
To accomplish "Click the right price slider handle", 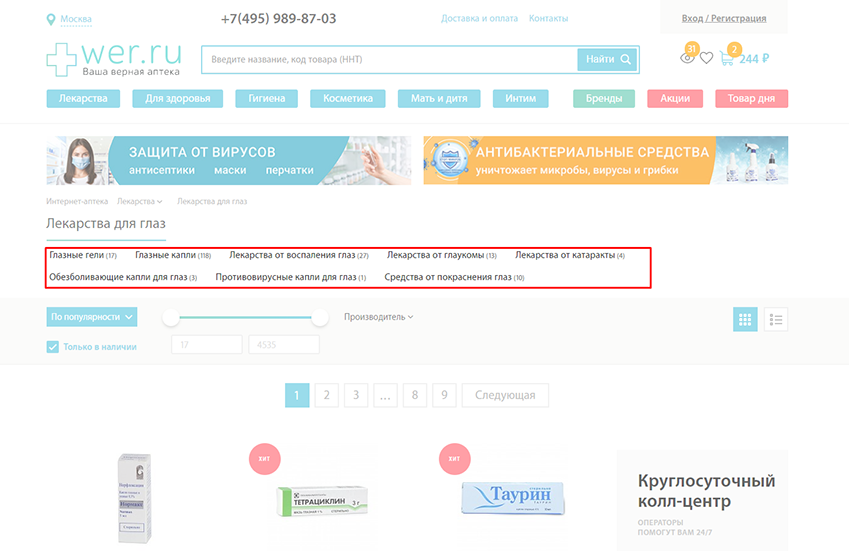I will tap(320, 318).
